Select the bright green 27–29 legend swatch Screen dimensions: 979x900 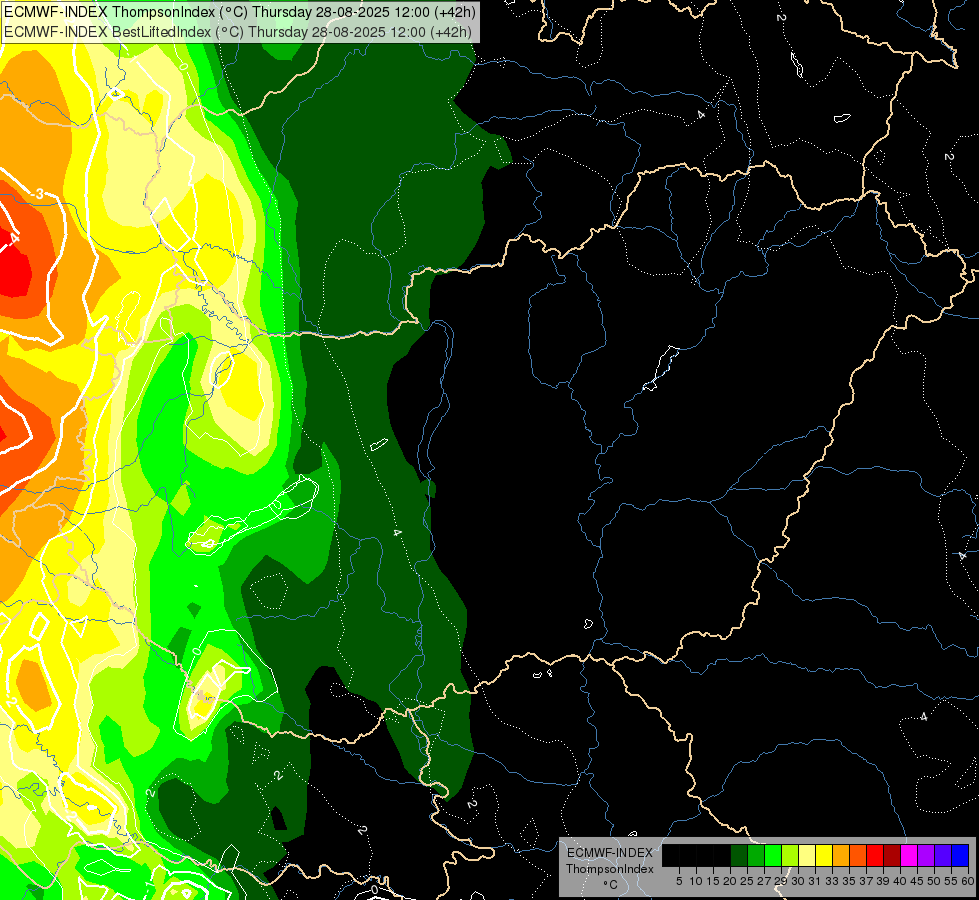point(773,855)
